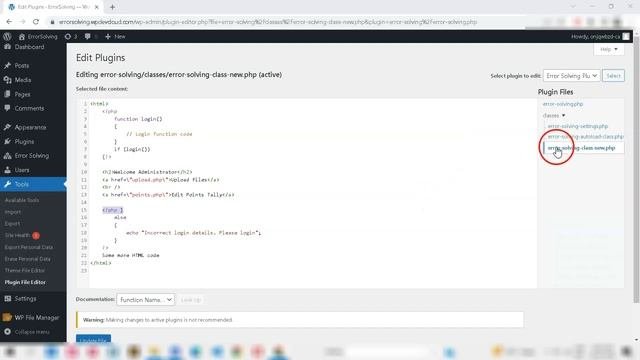Open Theme File Editor submenu item
The height and width of the screenshot is (360, 640).
click(x=24, y=270)
